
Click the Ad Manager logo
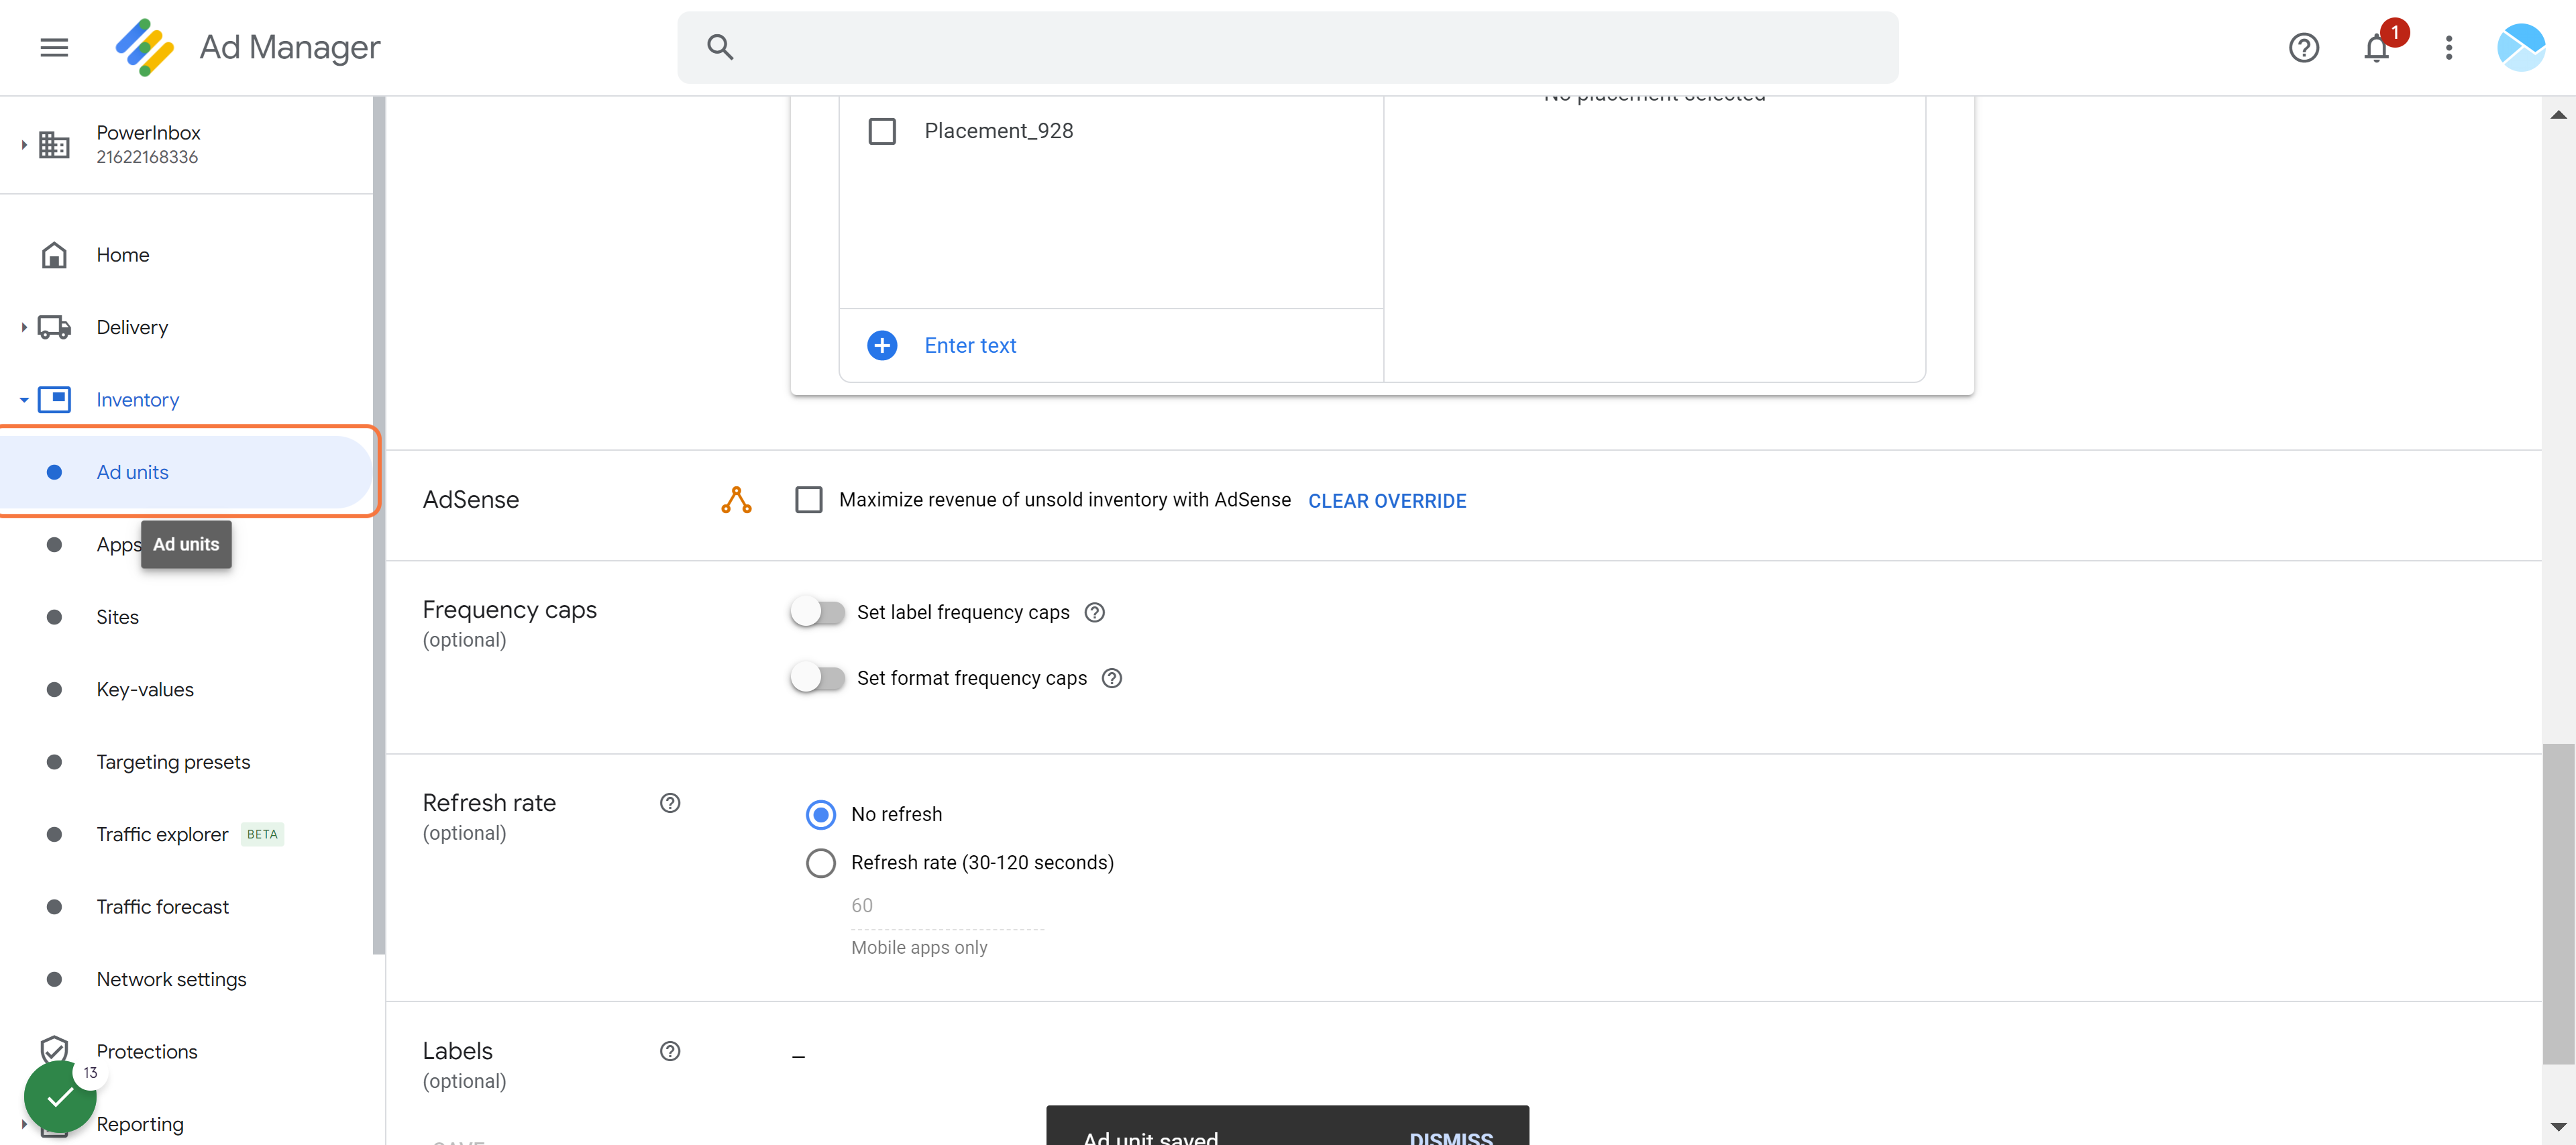click(x=145, y=47)
